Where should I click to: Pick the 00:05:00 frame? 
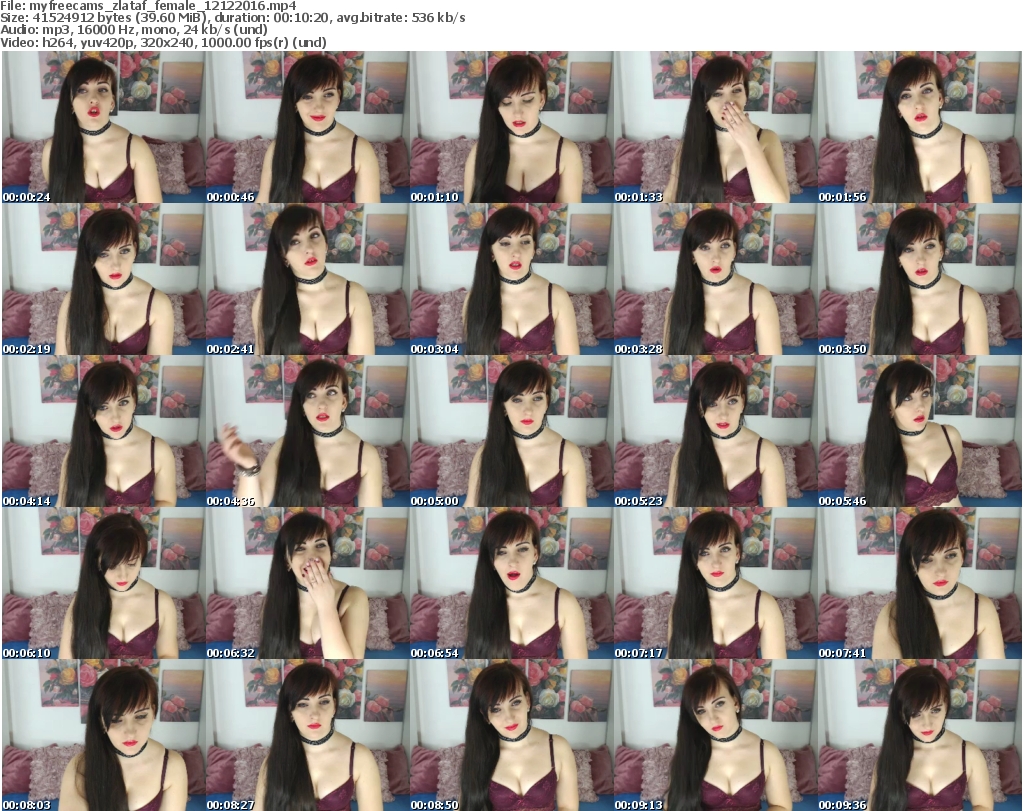[511, 431]
